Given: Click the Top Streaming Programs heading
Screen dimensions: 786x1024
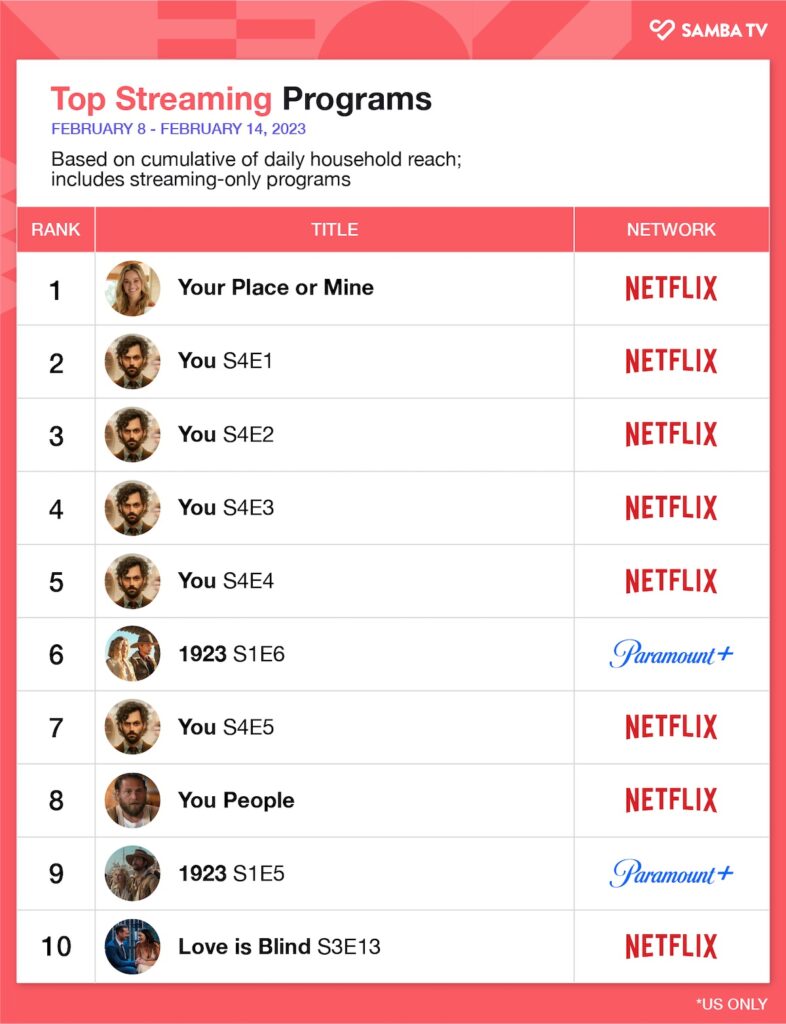Looking at the screenshot, I should point(241,99).
